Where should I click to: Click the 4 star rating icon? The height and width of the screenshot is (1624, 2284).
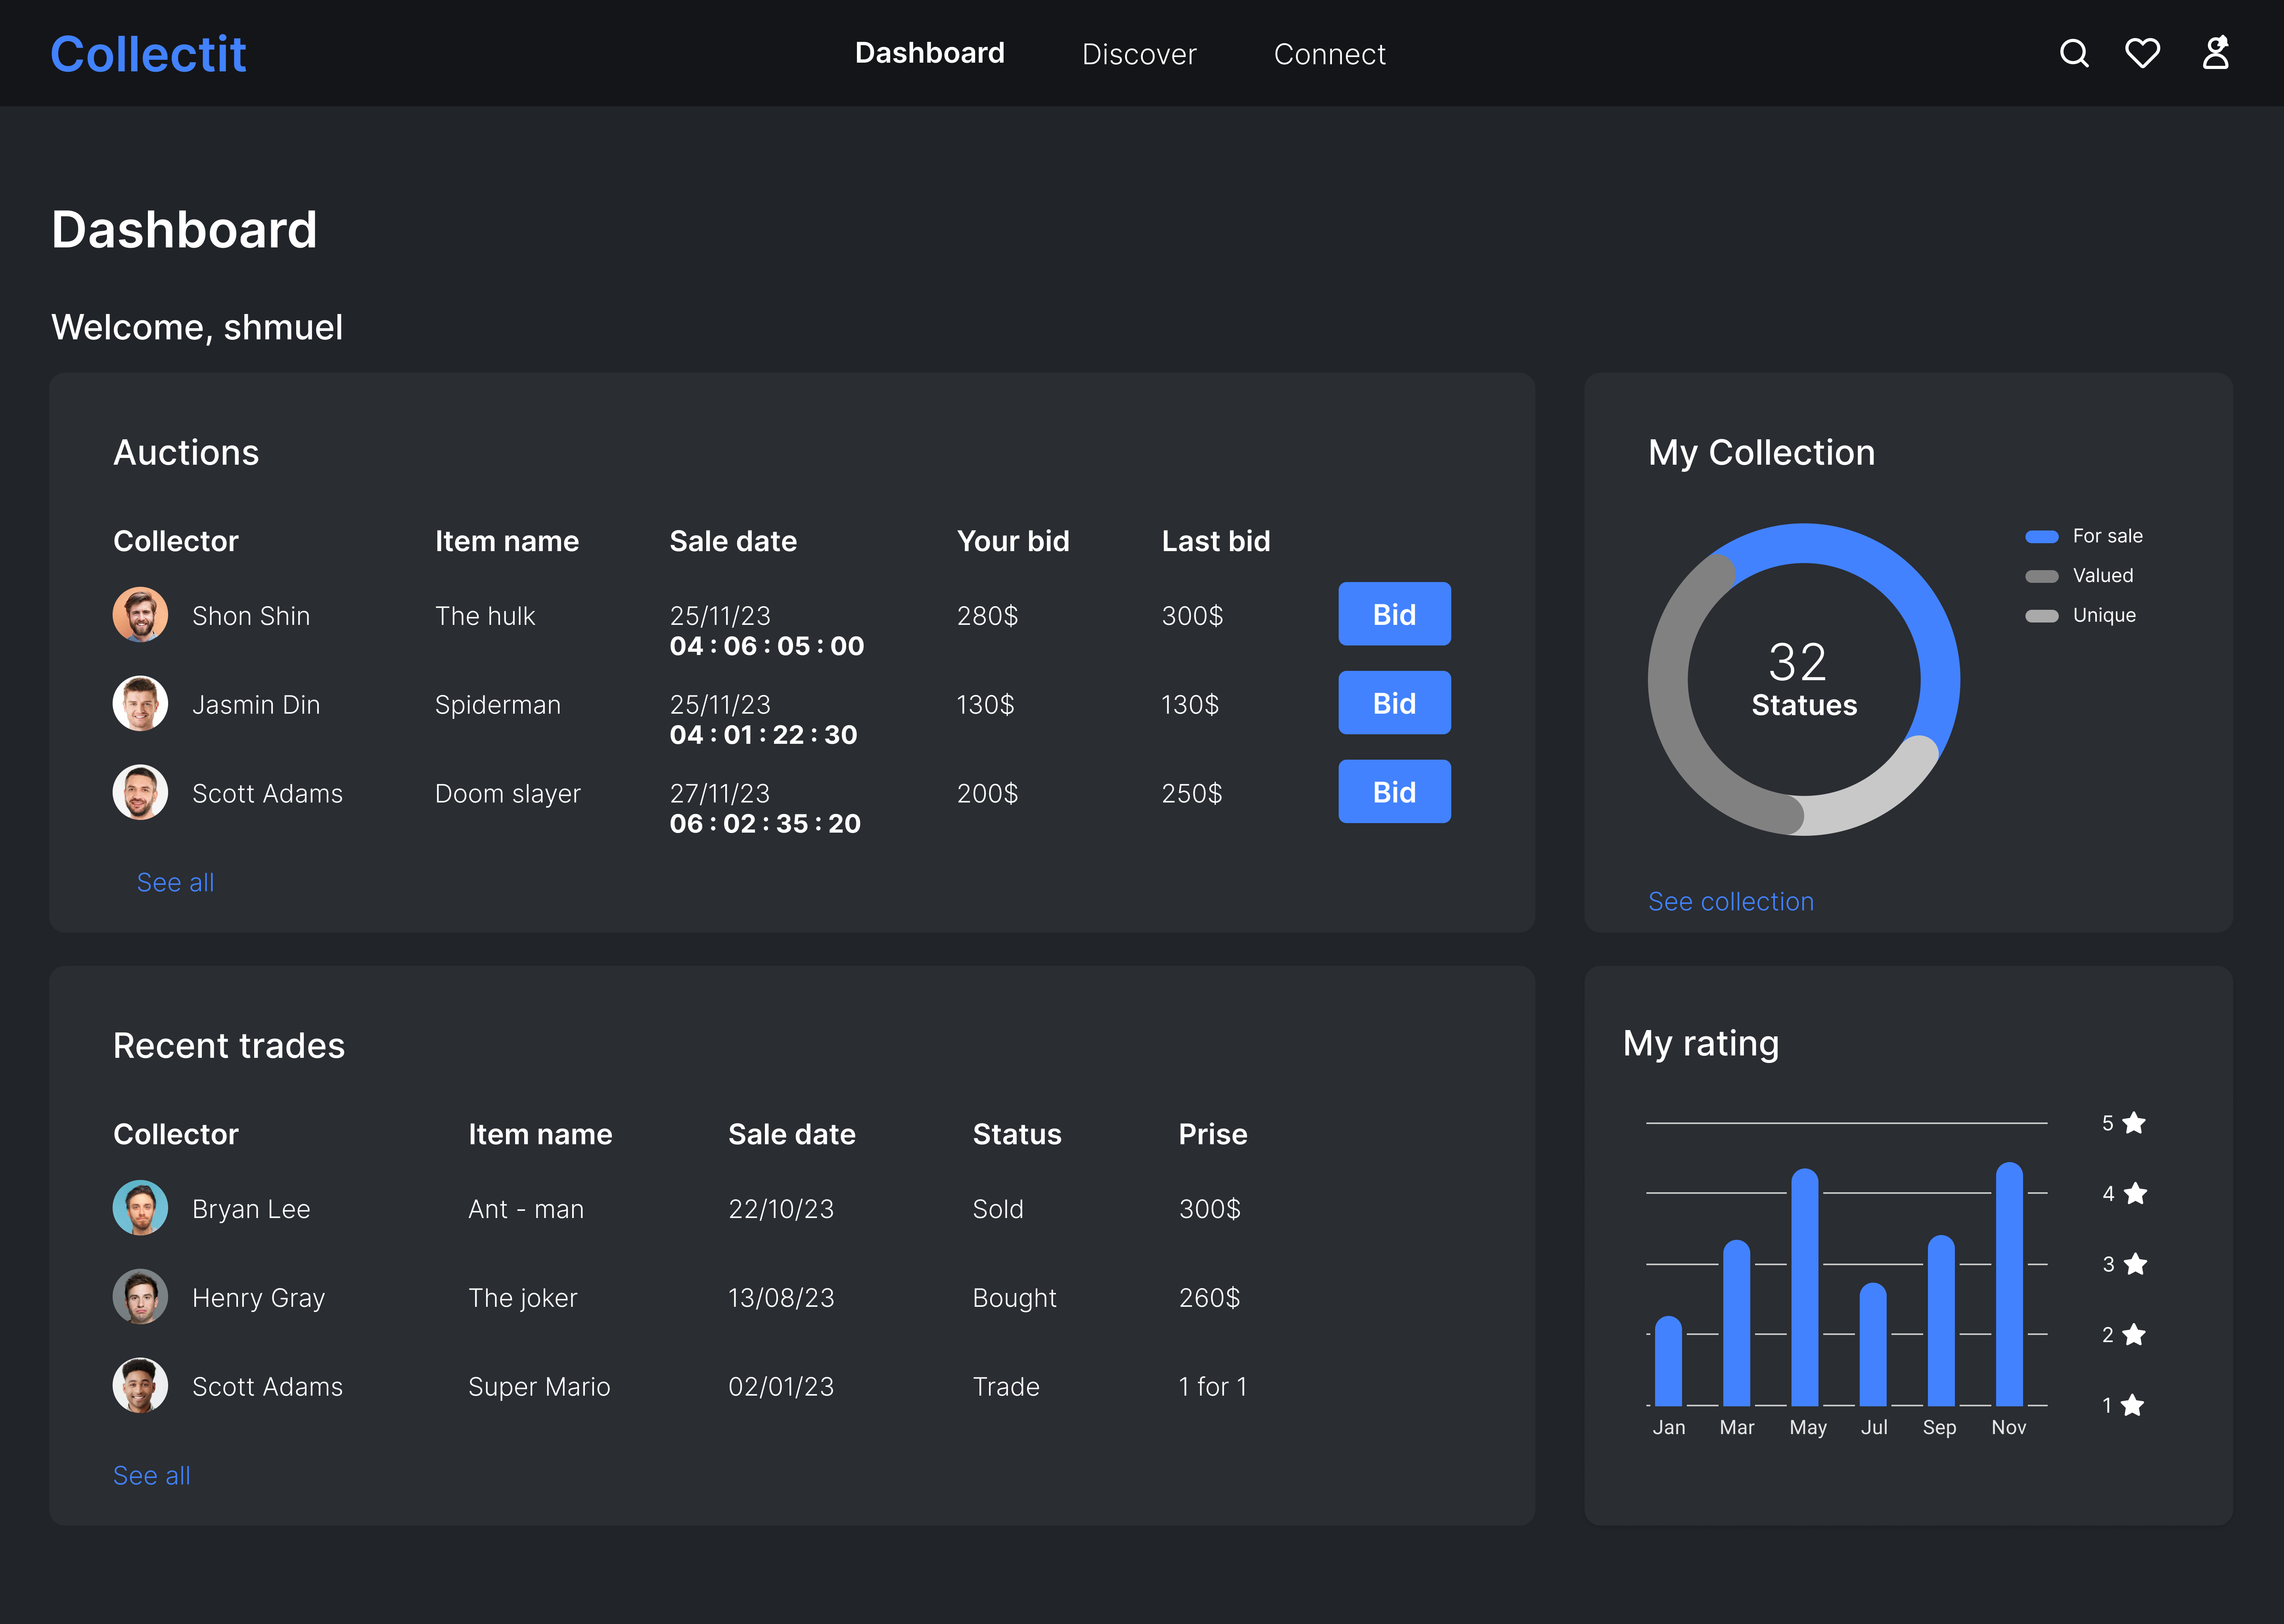2134,1193
